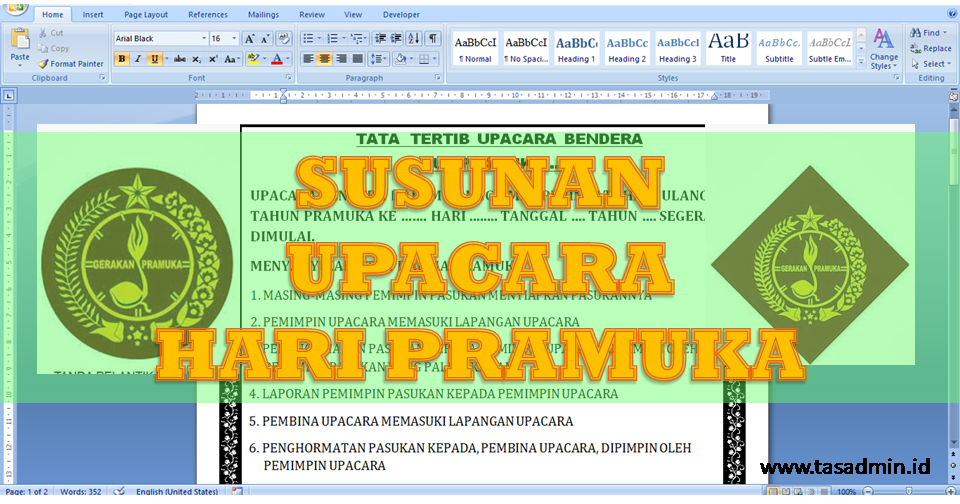The width and height of the screenshot is (960, 504).
Task: Open the Page Layout tab
Action: coord(146,15)
